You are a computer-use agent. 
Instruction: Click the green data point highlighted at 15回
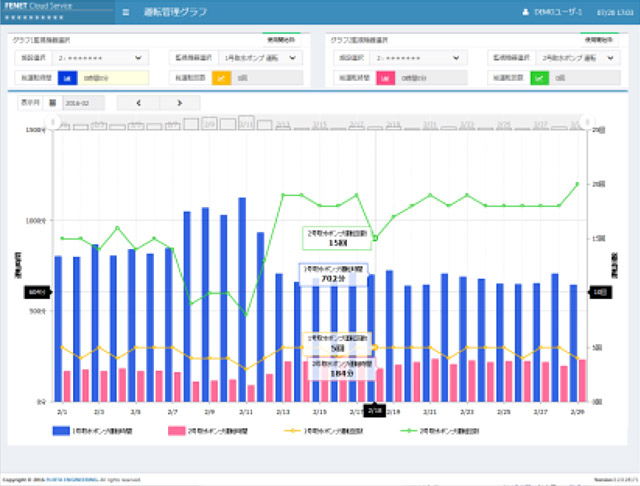tap(375, 238)
